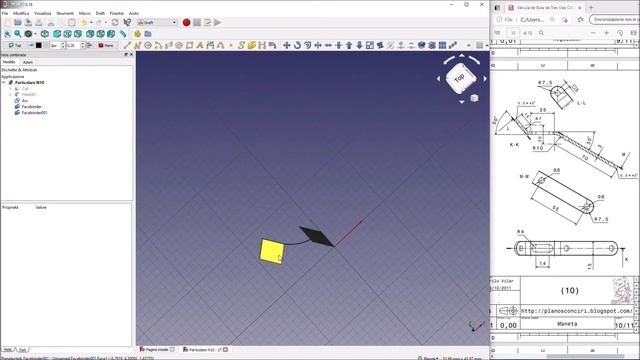Select the Draft Offset tool
The height and width of the screenshot is (360, 640).
point(308,45)
